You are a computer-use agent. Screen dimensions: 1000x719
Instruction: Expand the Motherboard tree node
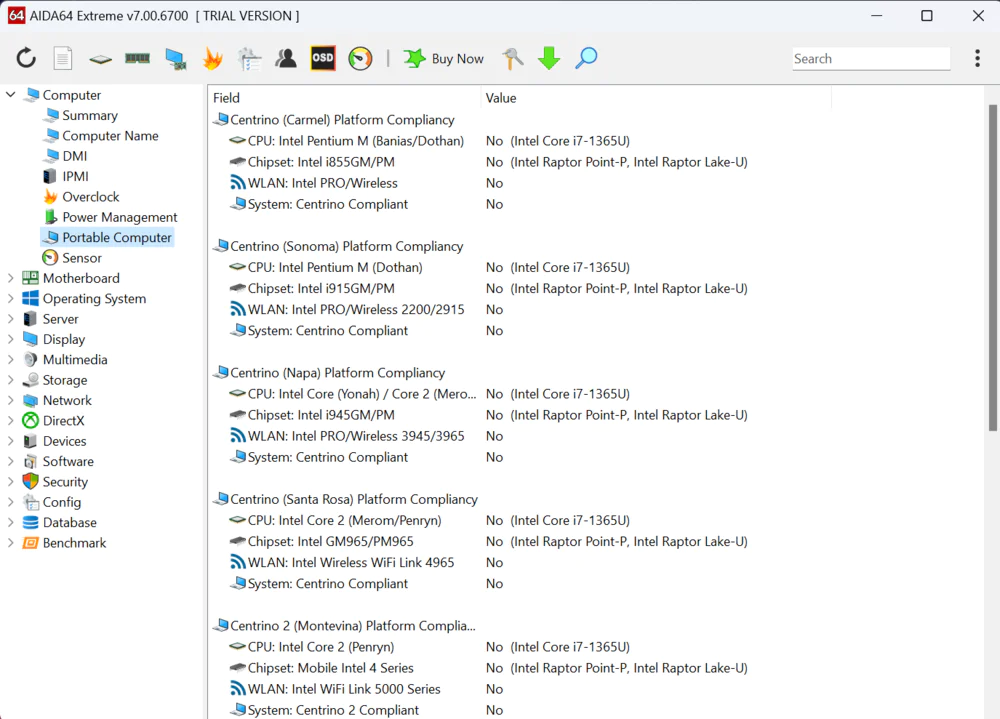tap(10, 278)
